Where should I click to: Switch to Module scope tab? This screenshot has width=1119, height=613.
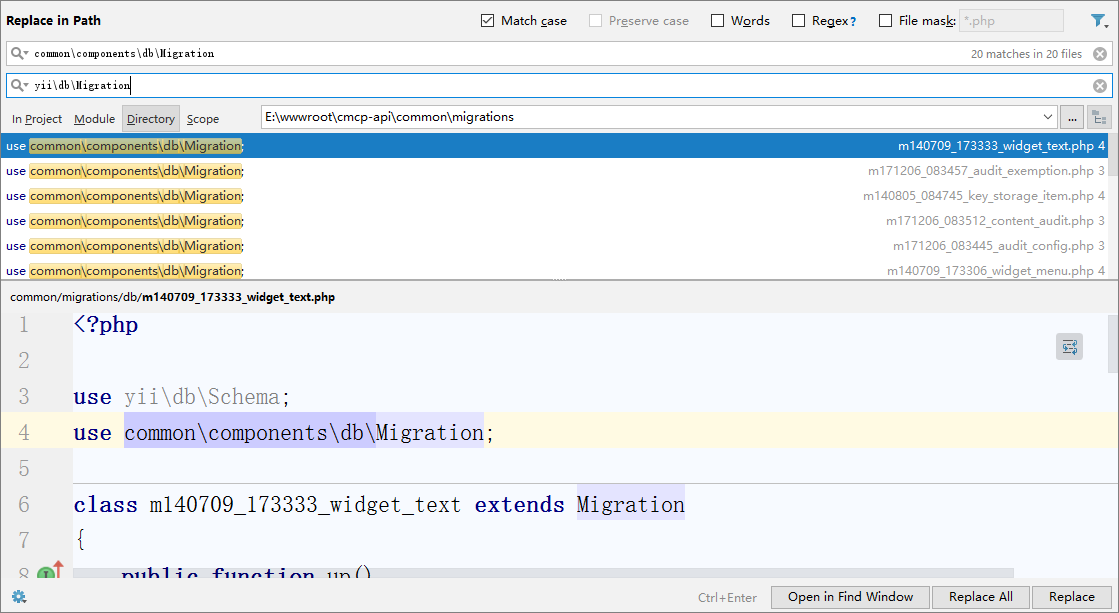coord(94,119)
